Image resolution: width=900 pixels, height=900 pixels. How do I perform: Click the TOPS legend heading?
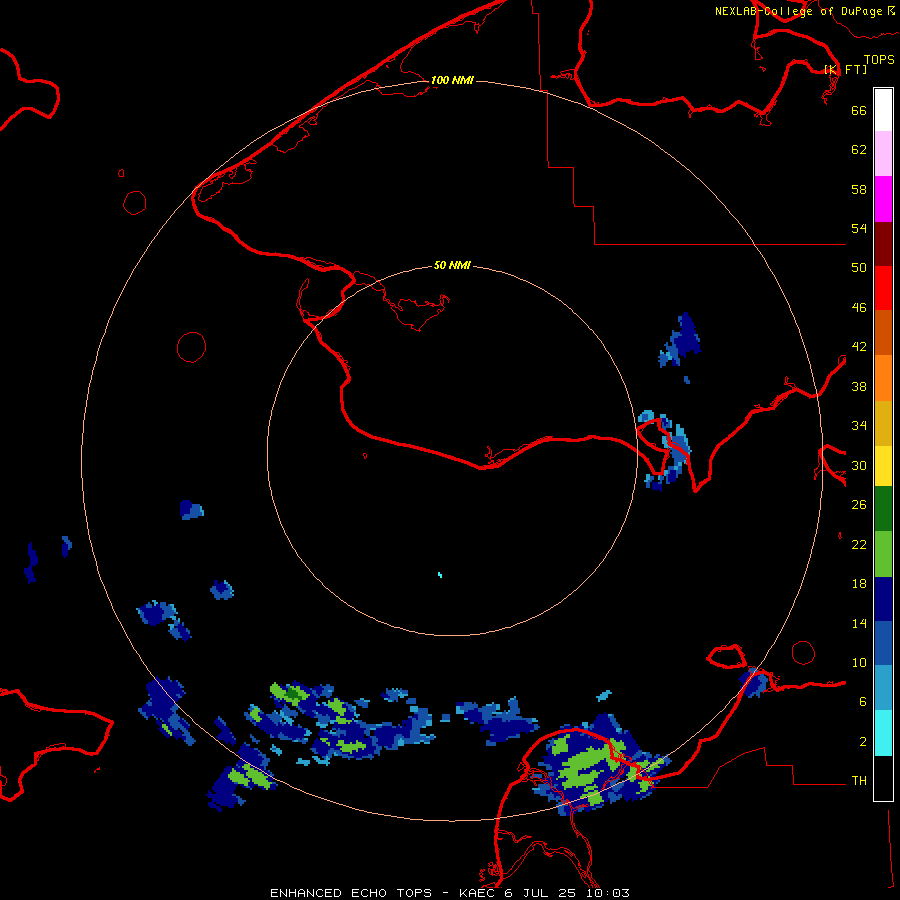(879, 60)
